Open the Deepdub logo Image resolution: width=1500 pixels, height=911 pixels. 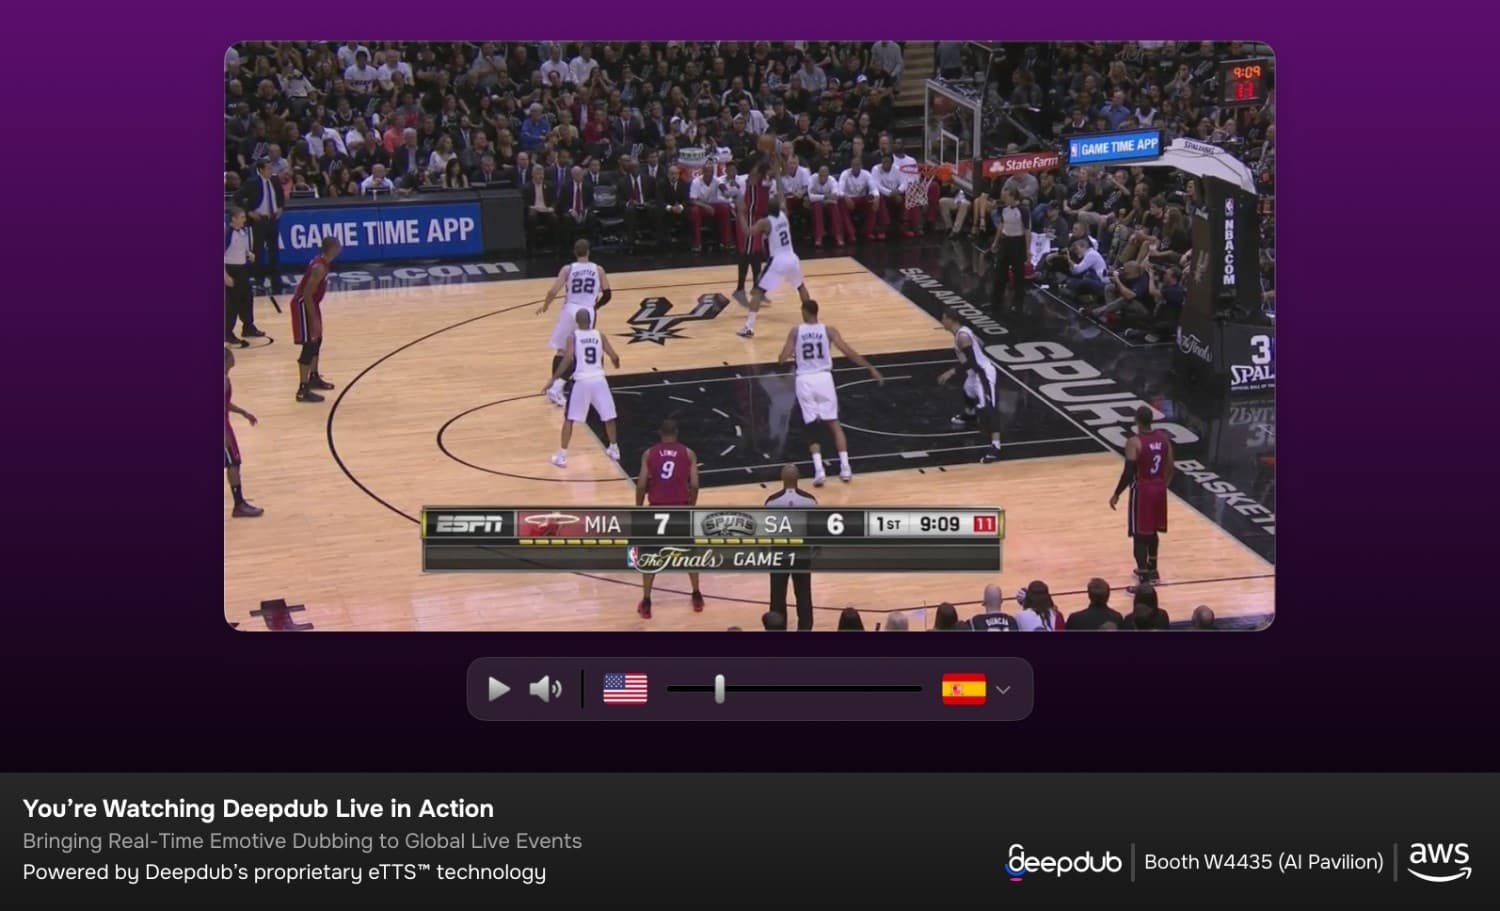coord(1063,861)
